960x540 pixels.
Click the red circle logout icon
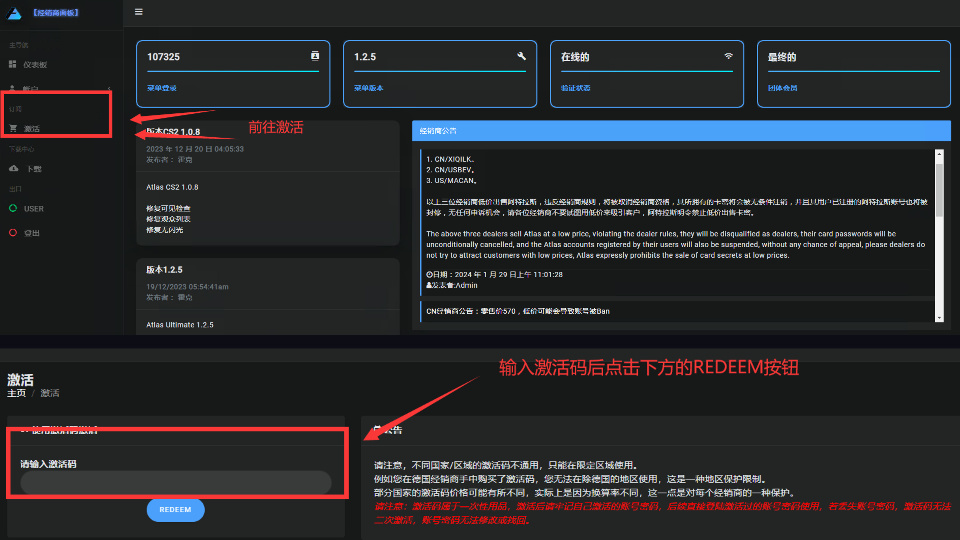pos(13,232)
